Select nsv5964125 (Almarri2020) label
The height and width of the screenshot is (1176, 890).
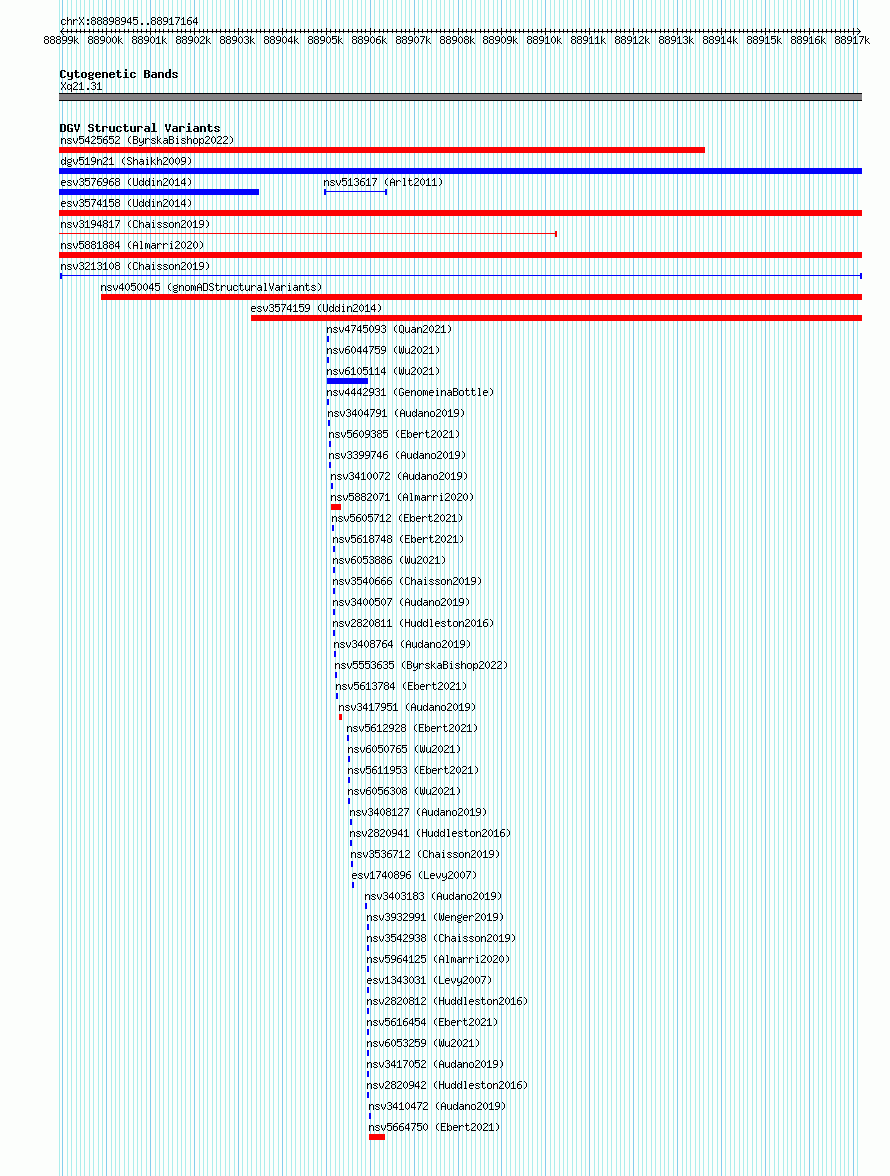click(x=438, y=959)
